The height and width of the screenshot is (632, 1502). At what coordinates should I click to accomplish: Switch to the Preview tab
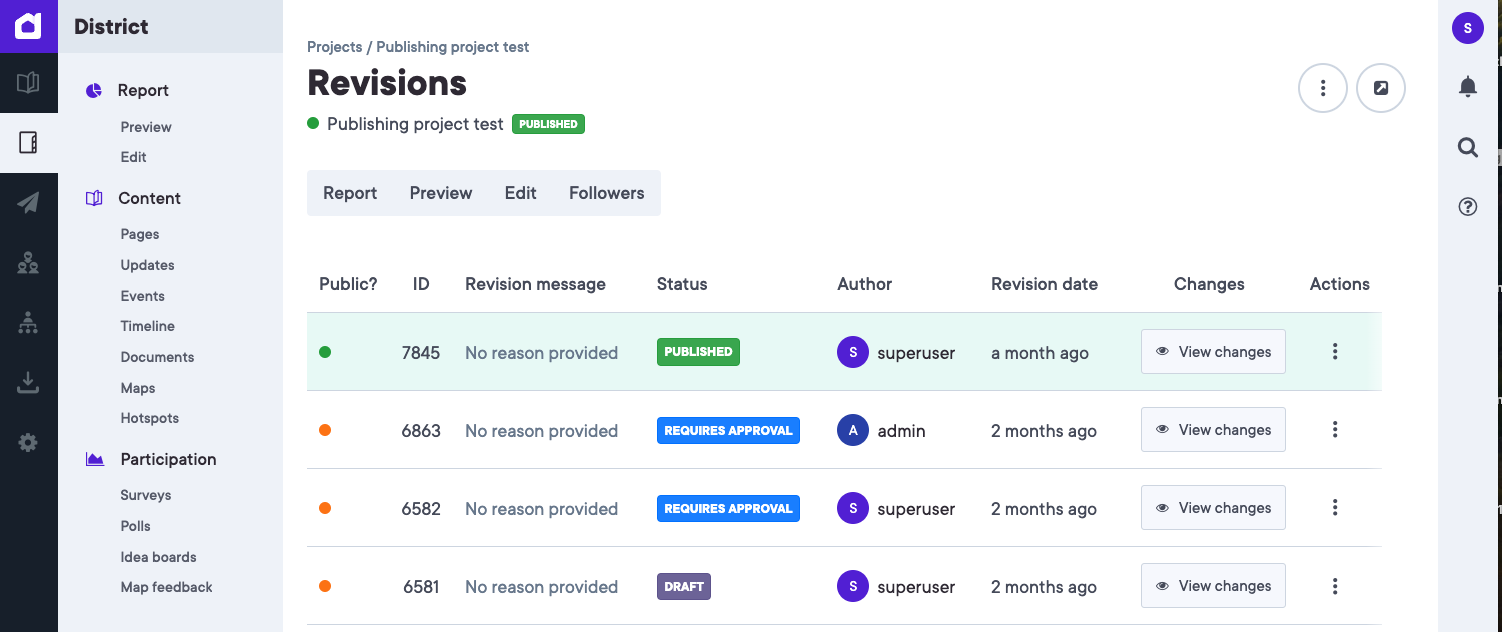coord(440,193)
